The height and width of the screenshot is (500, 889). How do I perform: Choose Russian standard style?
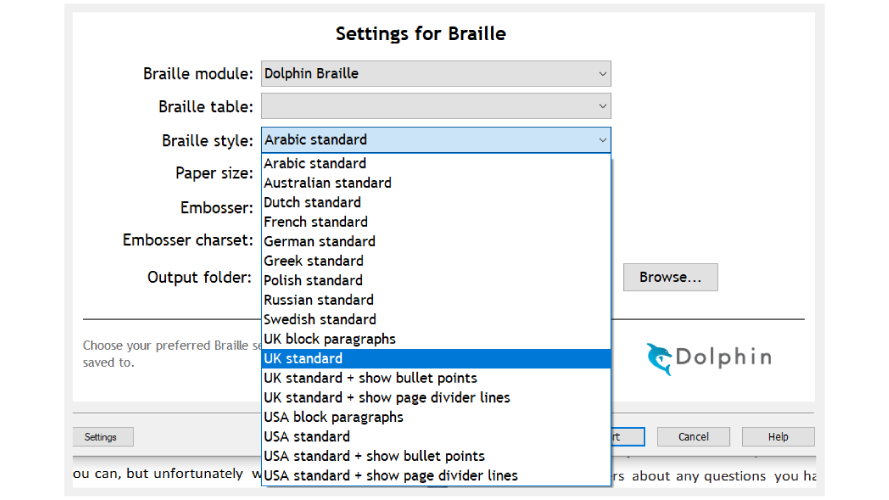point(318,300)
